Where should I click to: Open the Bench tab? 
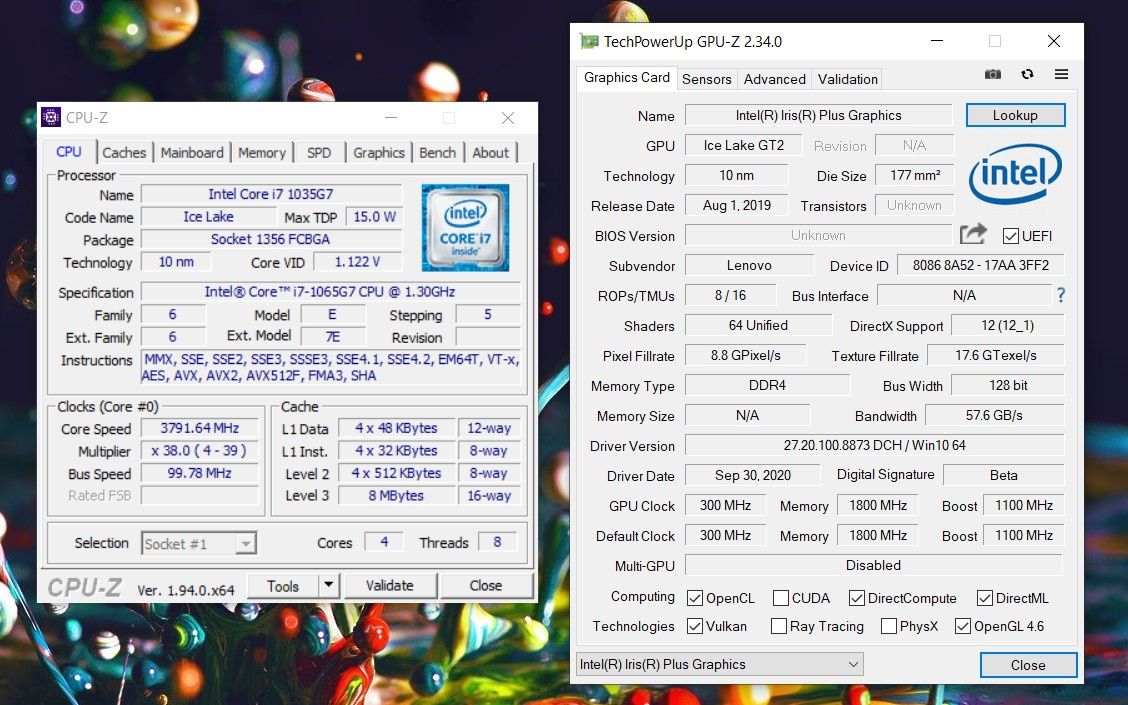[437, 153]
